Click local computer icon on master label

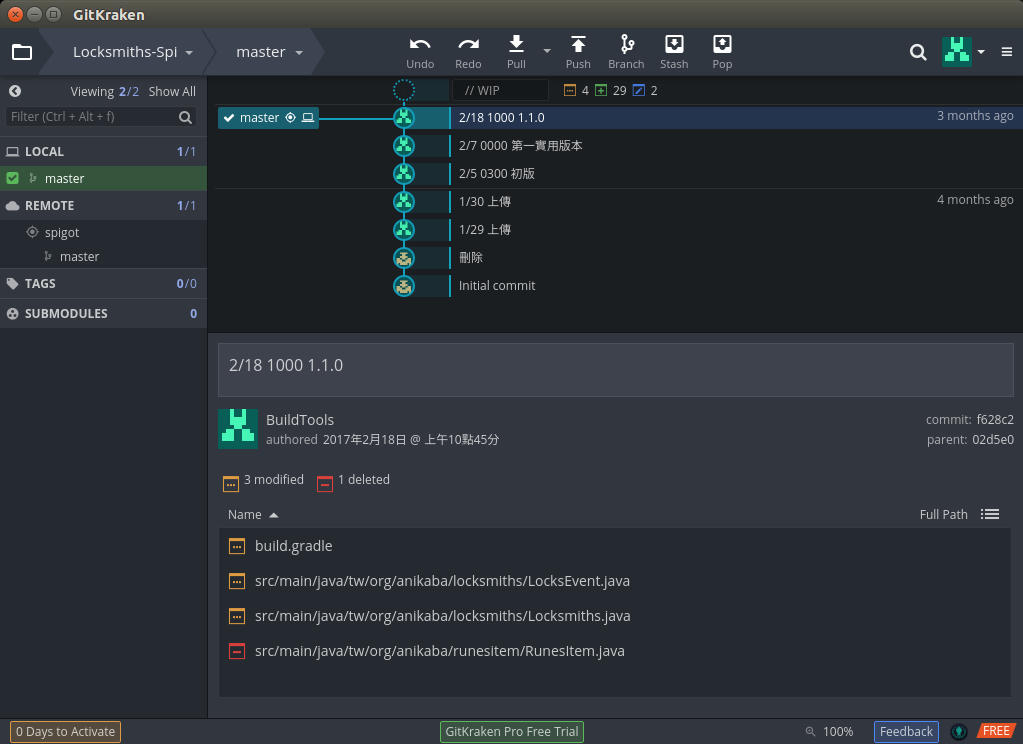308,117
